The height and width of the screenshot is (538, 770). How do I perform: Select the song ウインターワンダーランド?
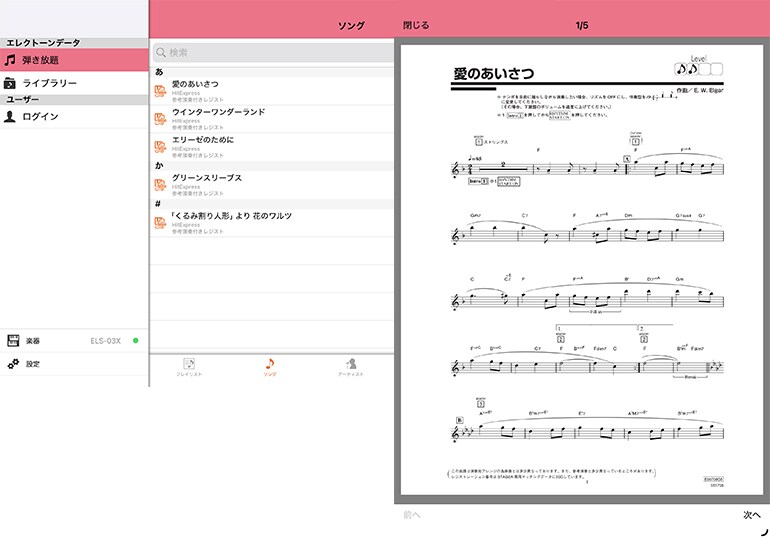272,119
